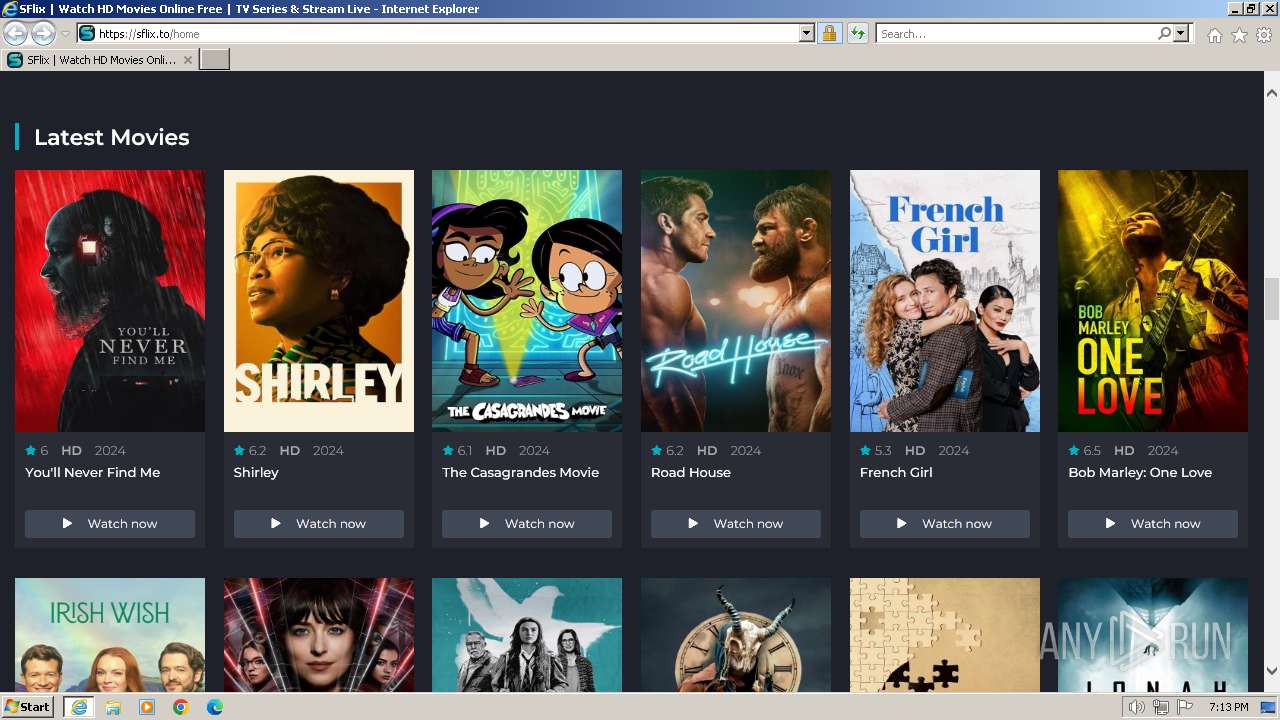1280x720 pixels.
Task: Open the browser Home icon
Action: coord(1214,35)
